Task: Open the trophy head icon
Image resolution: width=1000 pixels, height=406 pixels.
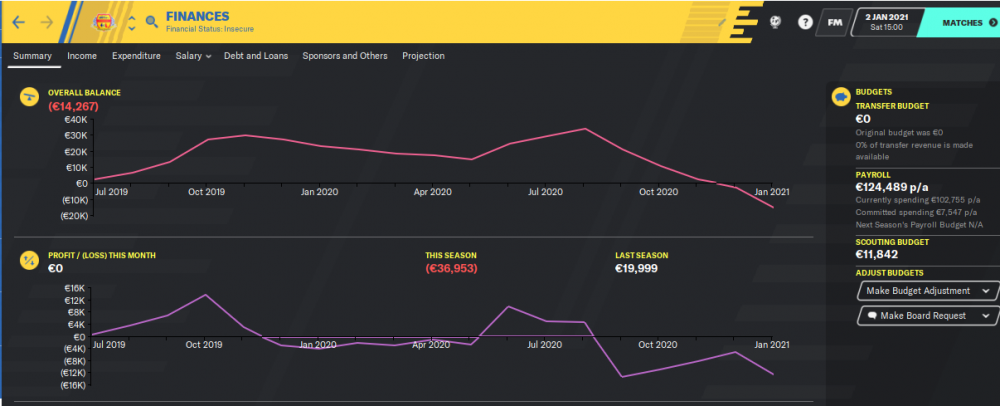Action: tap(775, 22)
